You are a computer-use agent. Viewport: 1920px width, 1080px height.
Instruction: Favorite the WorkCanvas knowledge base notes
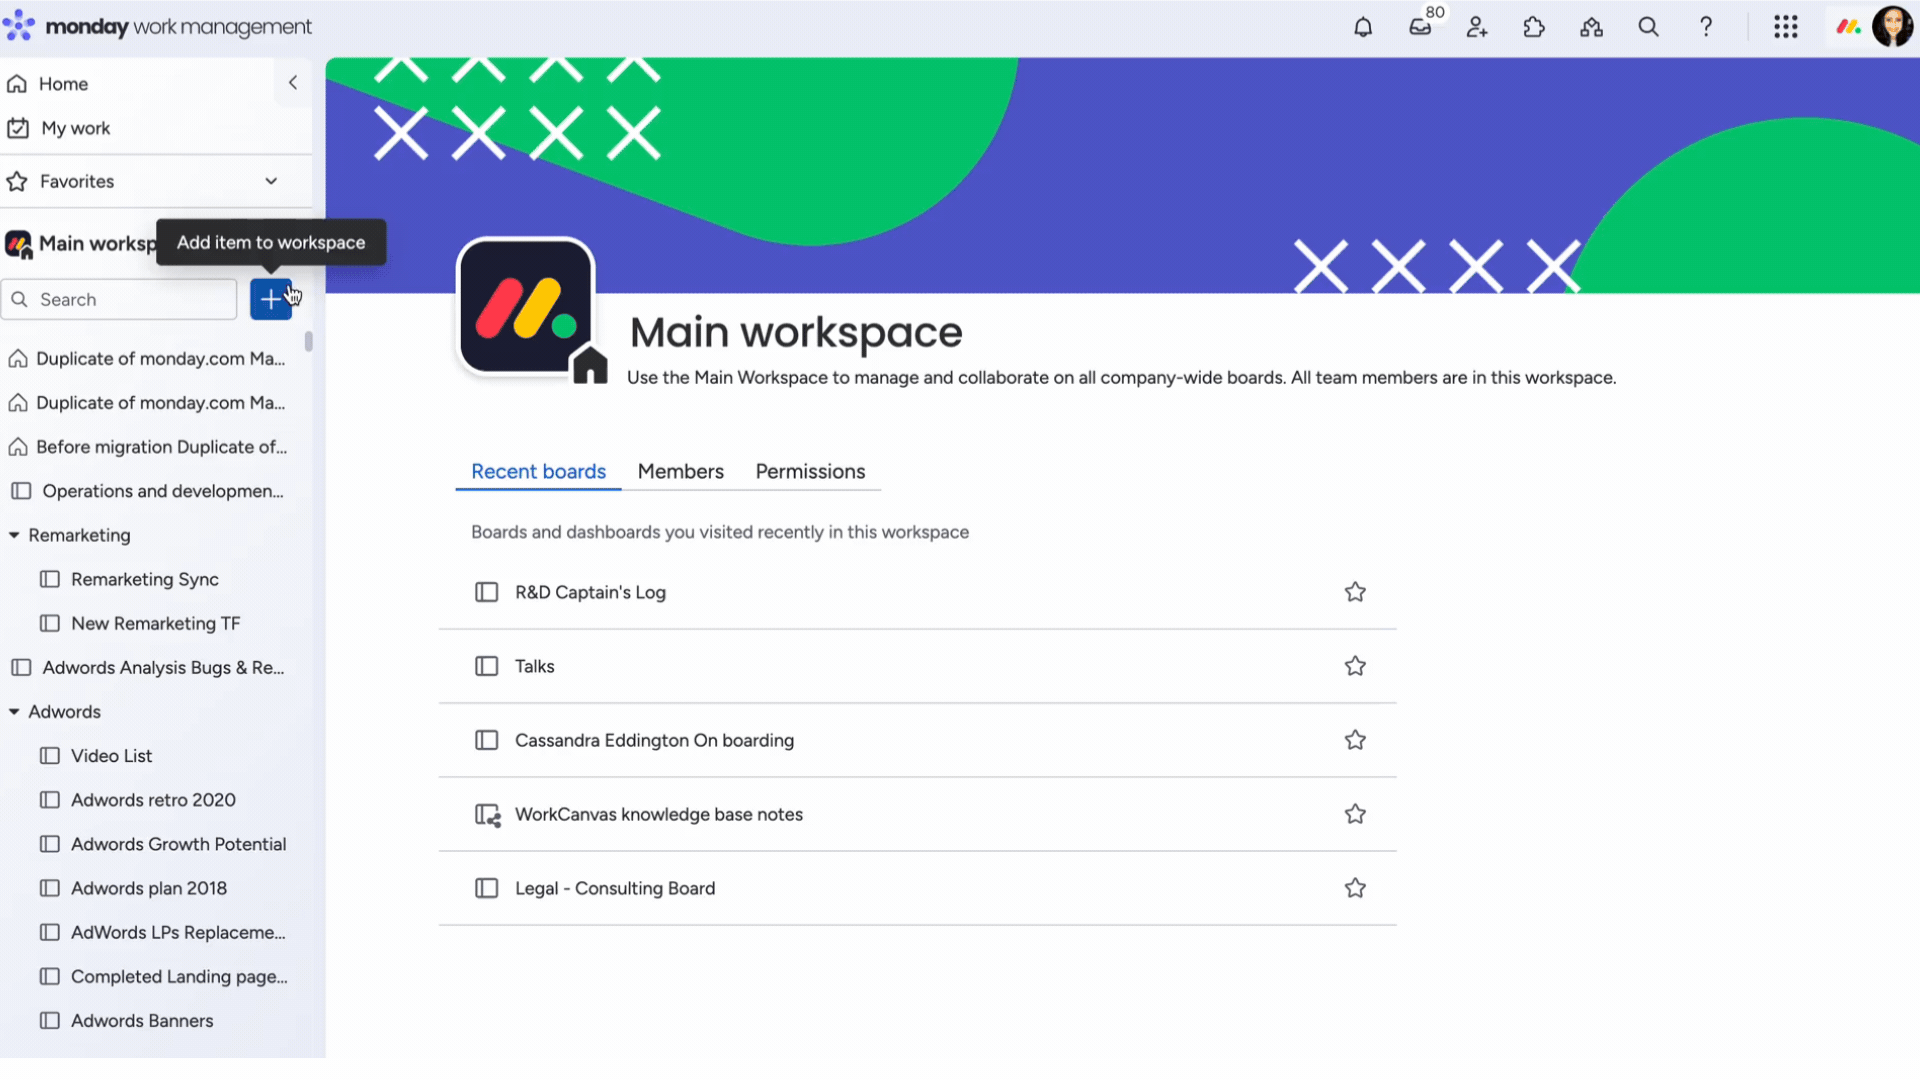point(1355,814)
